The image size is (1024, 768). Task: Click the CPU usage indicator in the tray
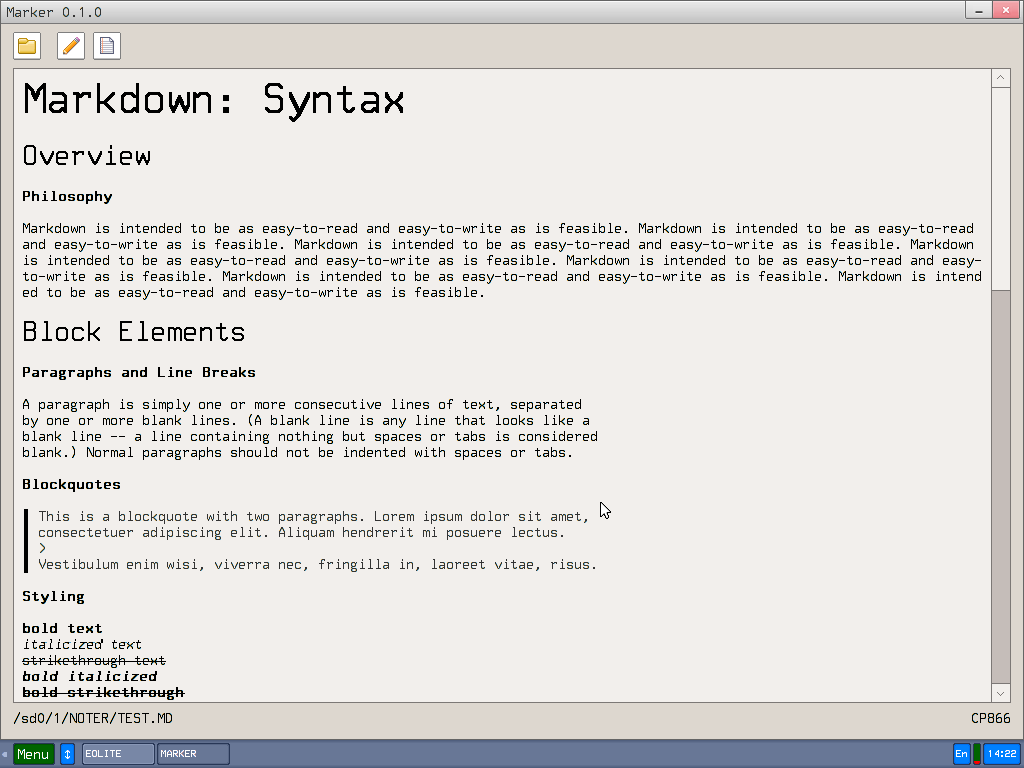pyautogui.click(x=977, y=754)
